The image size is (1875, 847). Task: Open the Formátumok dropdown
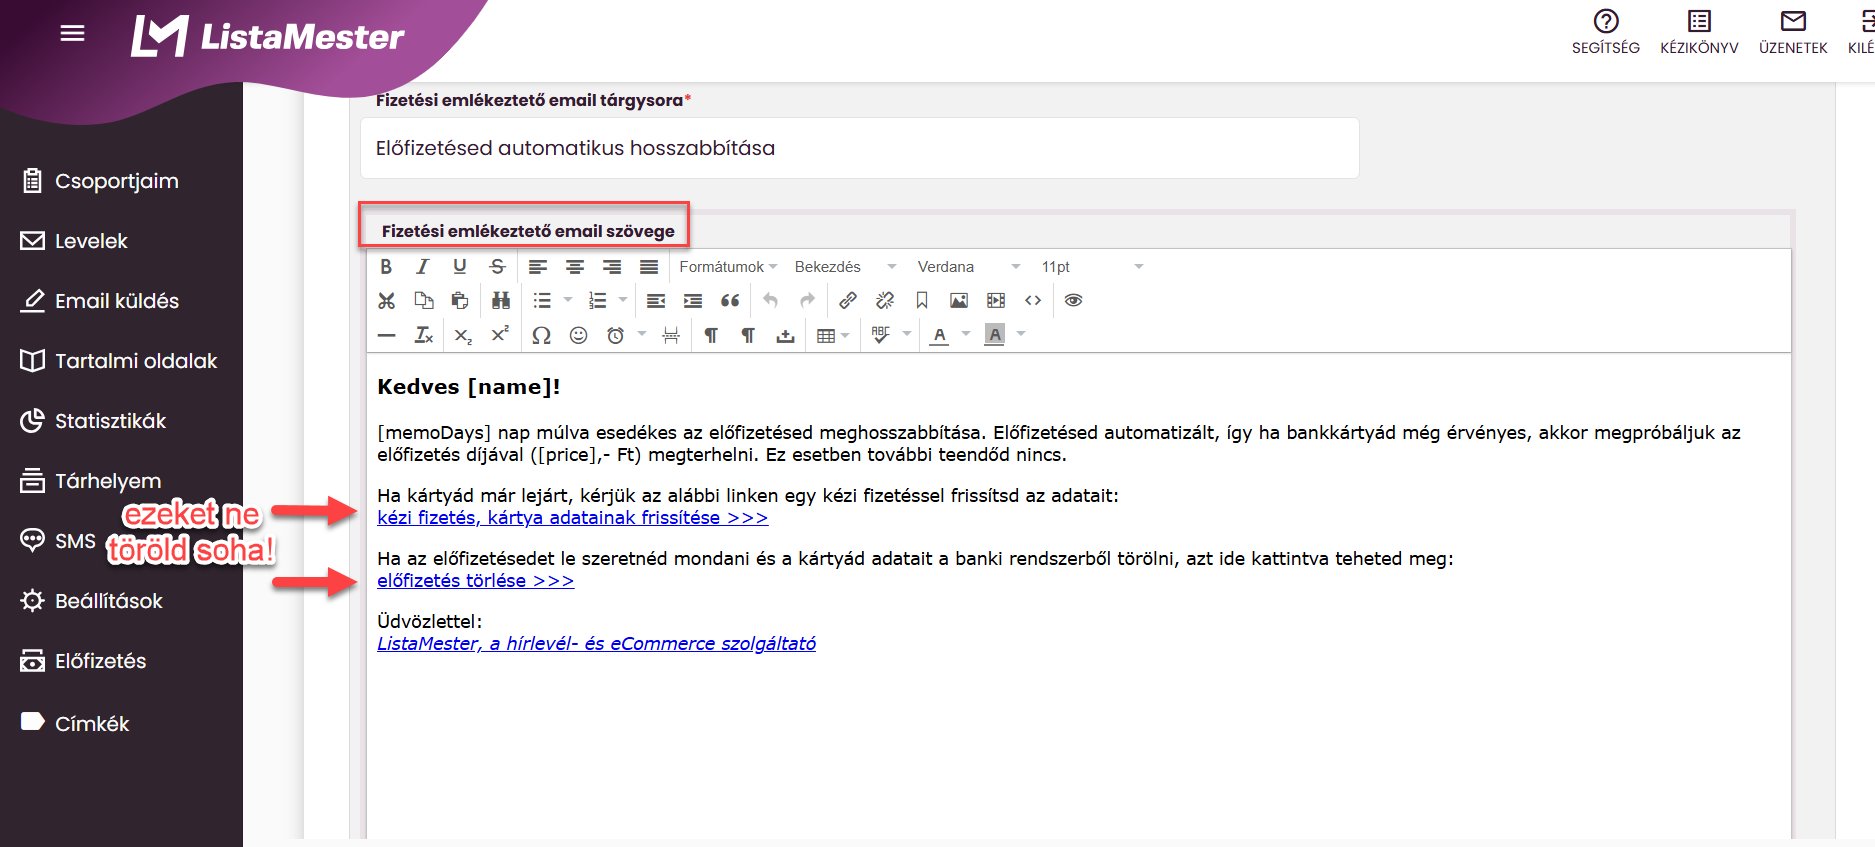point(728,267)
